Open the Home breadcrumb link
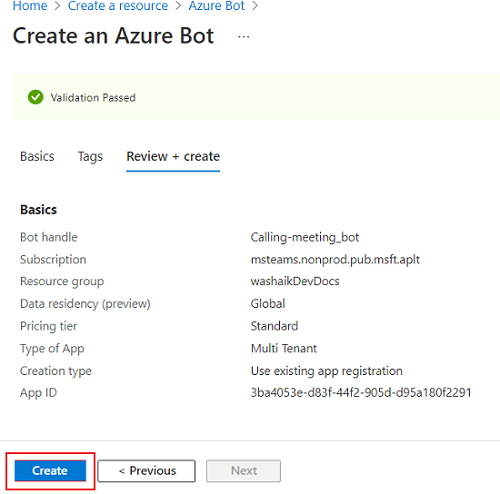Screen dimensions: 500x494 [30, 6]
